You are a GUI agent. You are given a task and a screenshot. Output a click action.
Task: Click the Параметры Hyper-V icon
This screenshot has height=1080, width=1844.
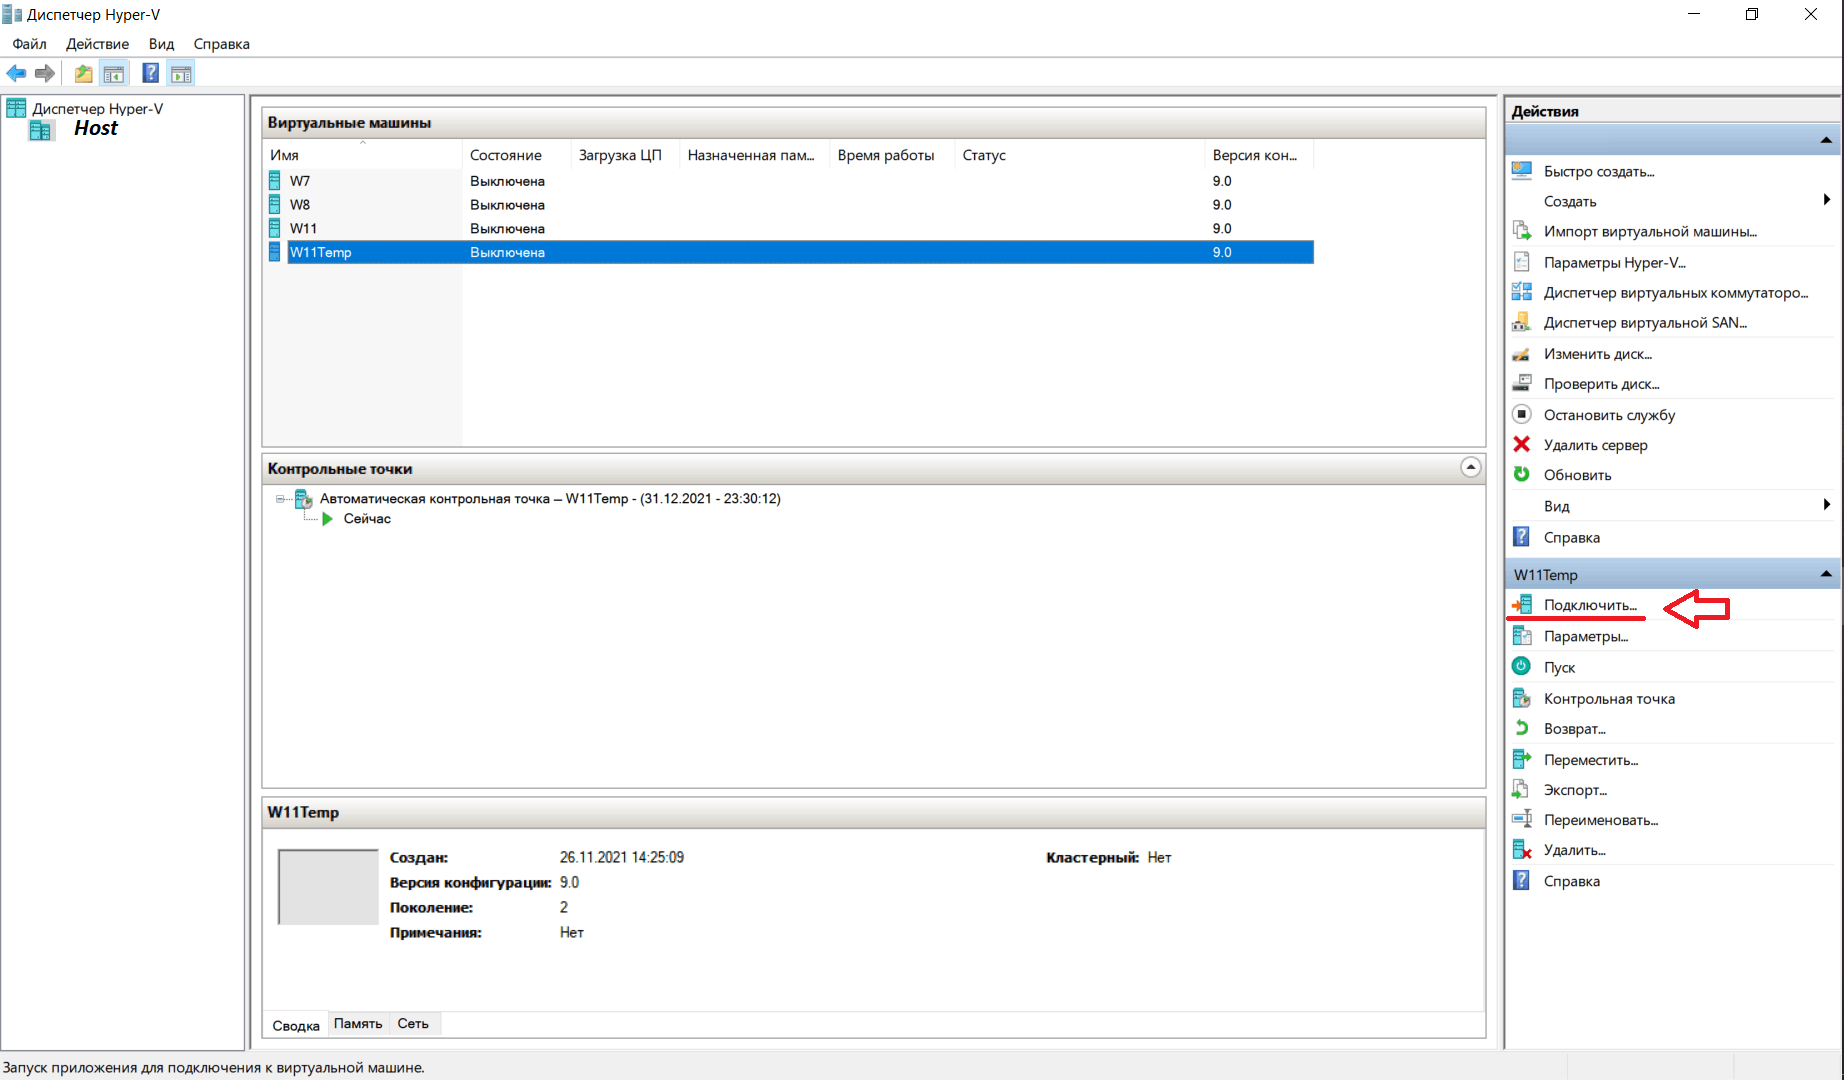click(1522, 262)
